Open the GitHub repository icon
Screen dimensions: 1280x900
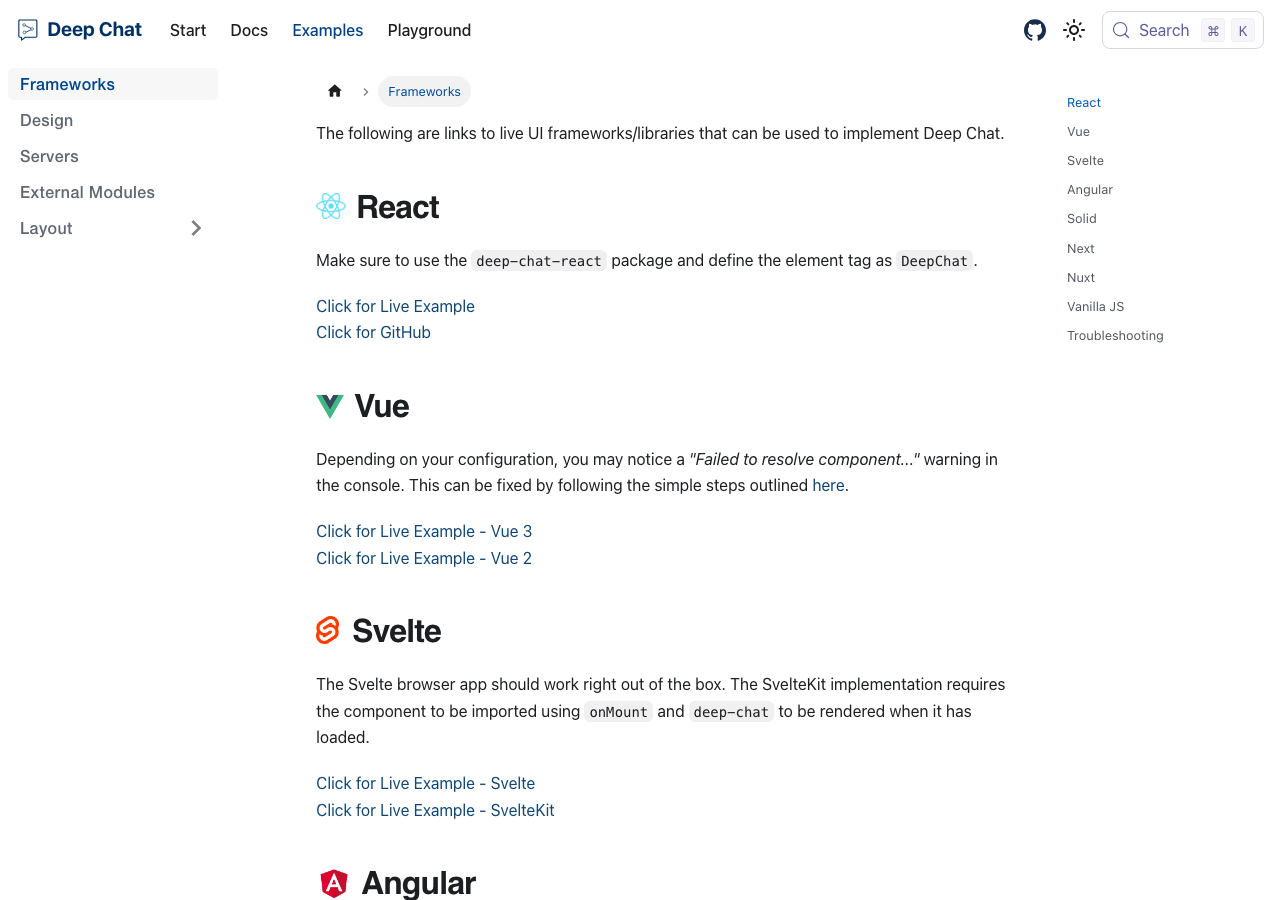tap(1035, 30)
